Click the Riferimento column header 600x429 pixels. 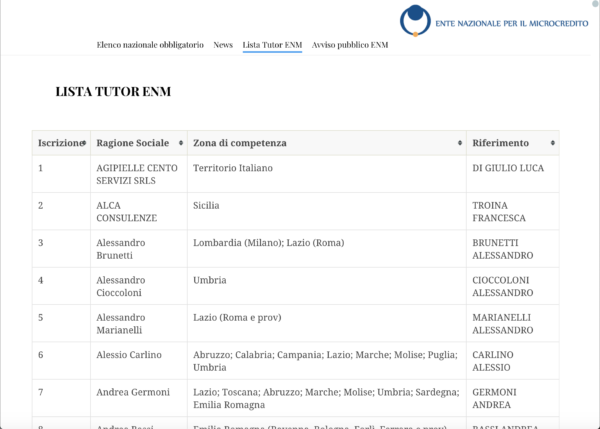(513, 143)
